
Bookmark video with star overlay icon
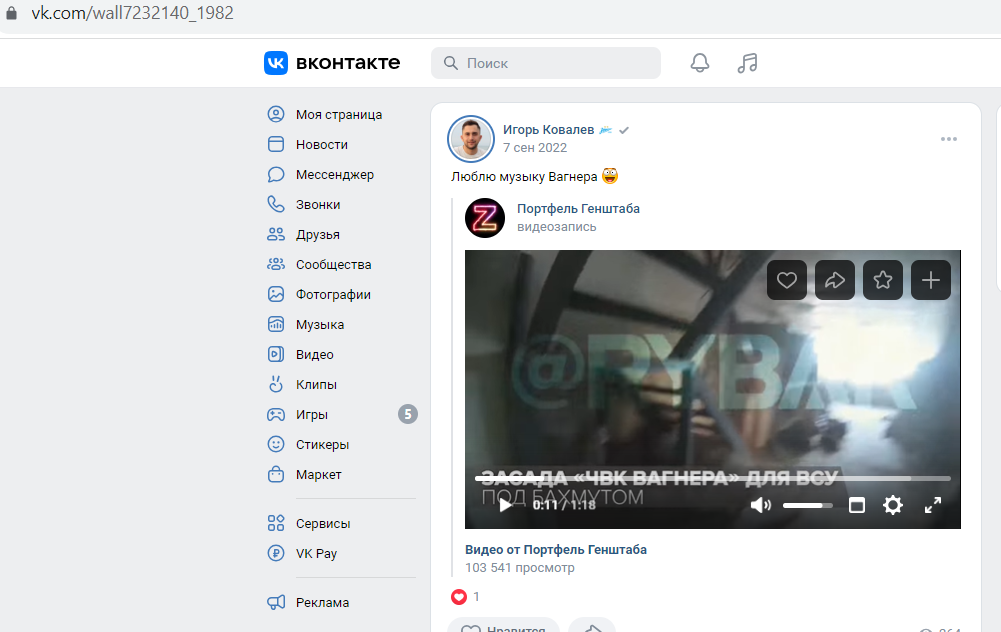(883, 280)
